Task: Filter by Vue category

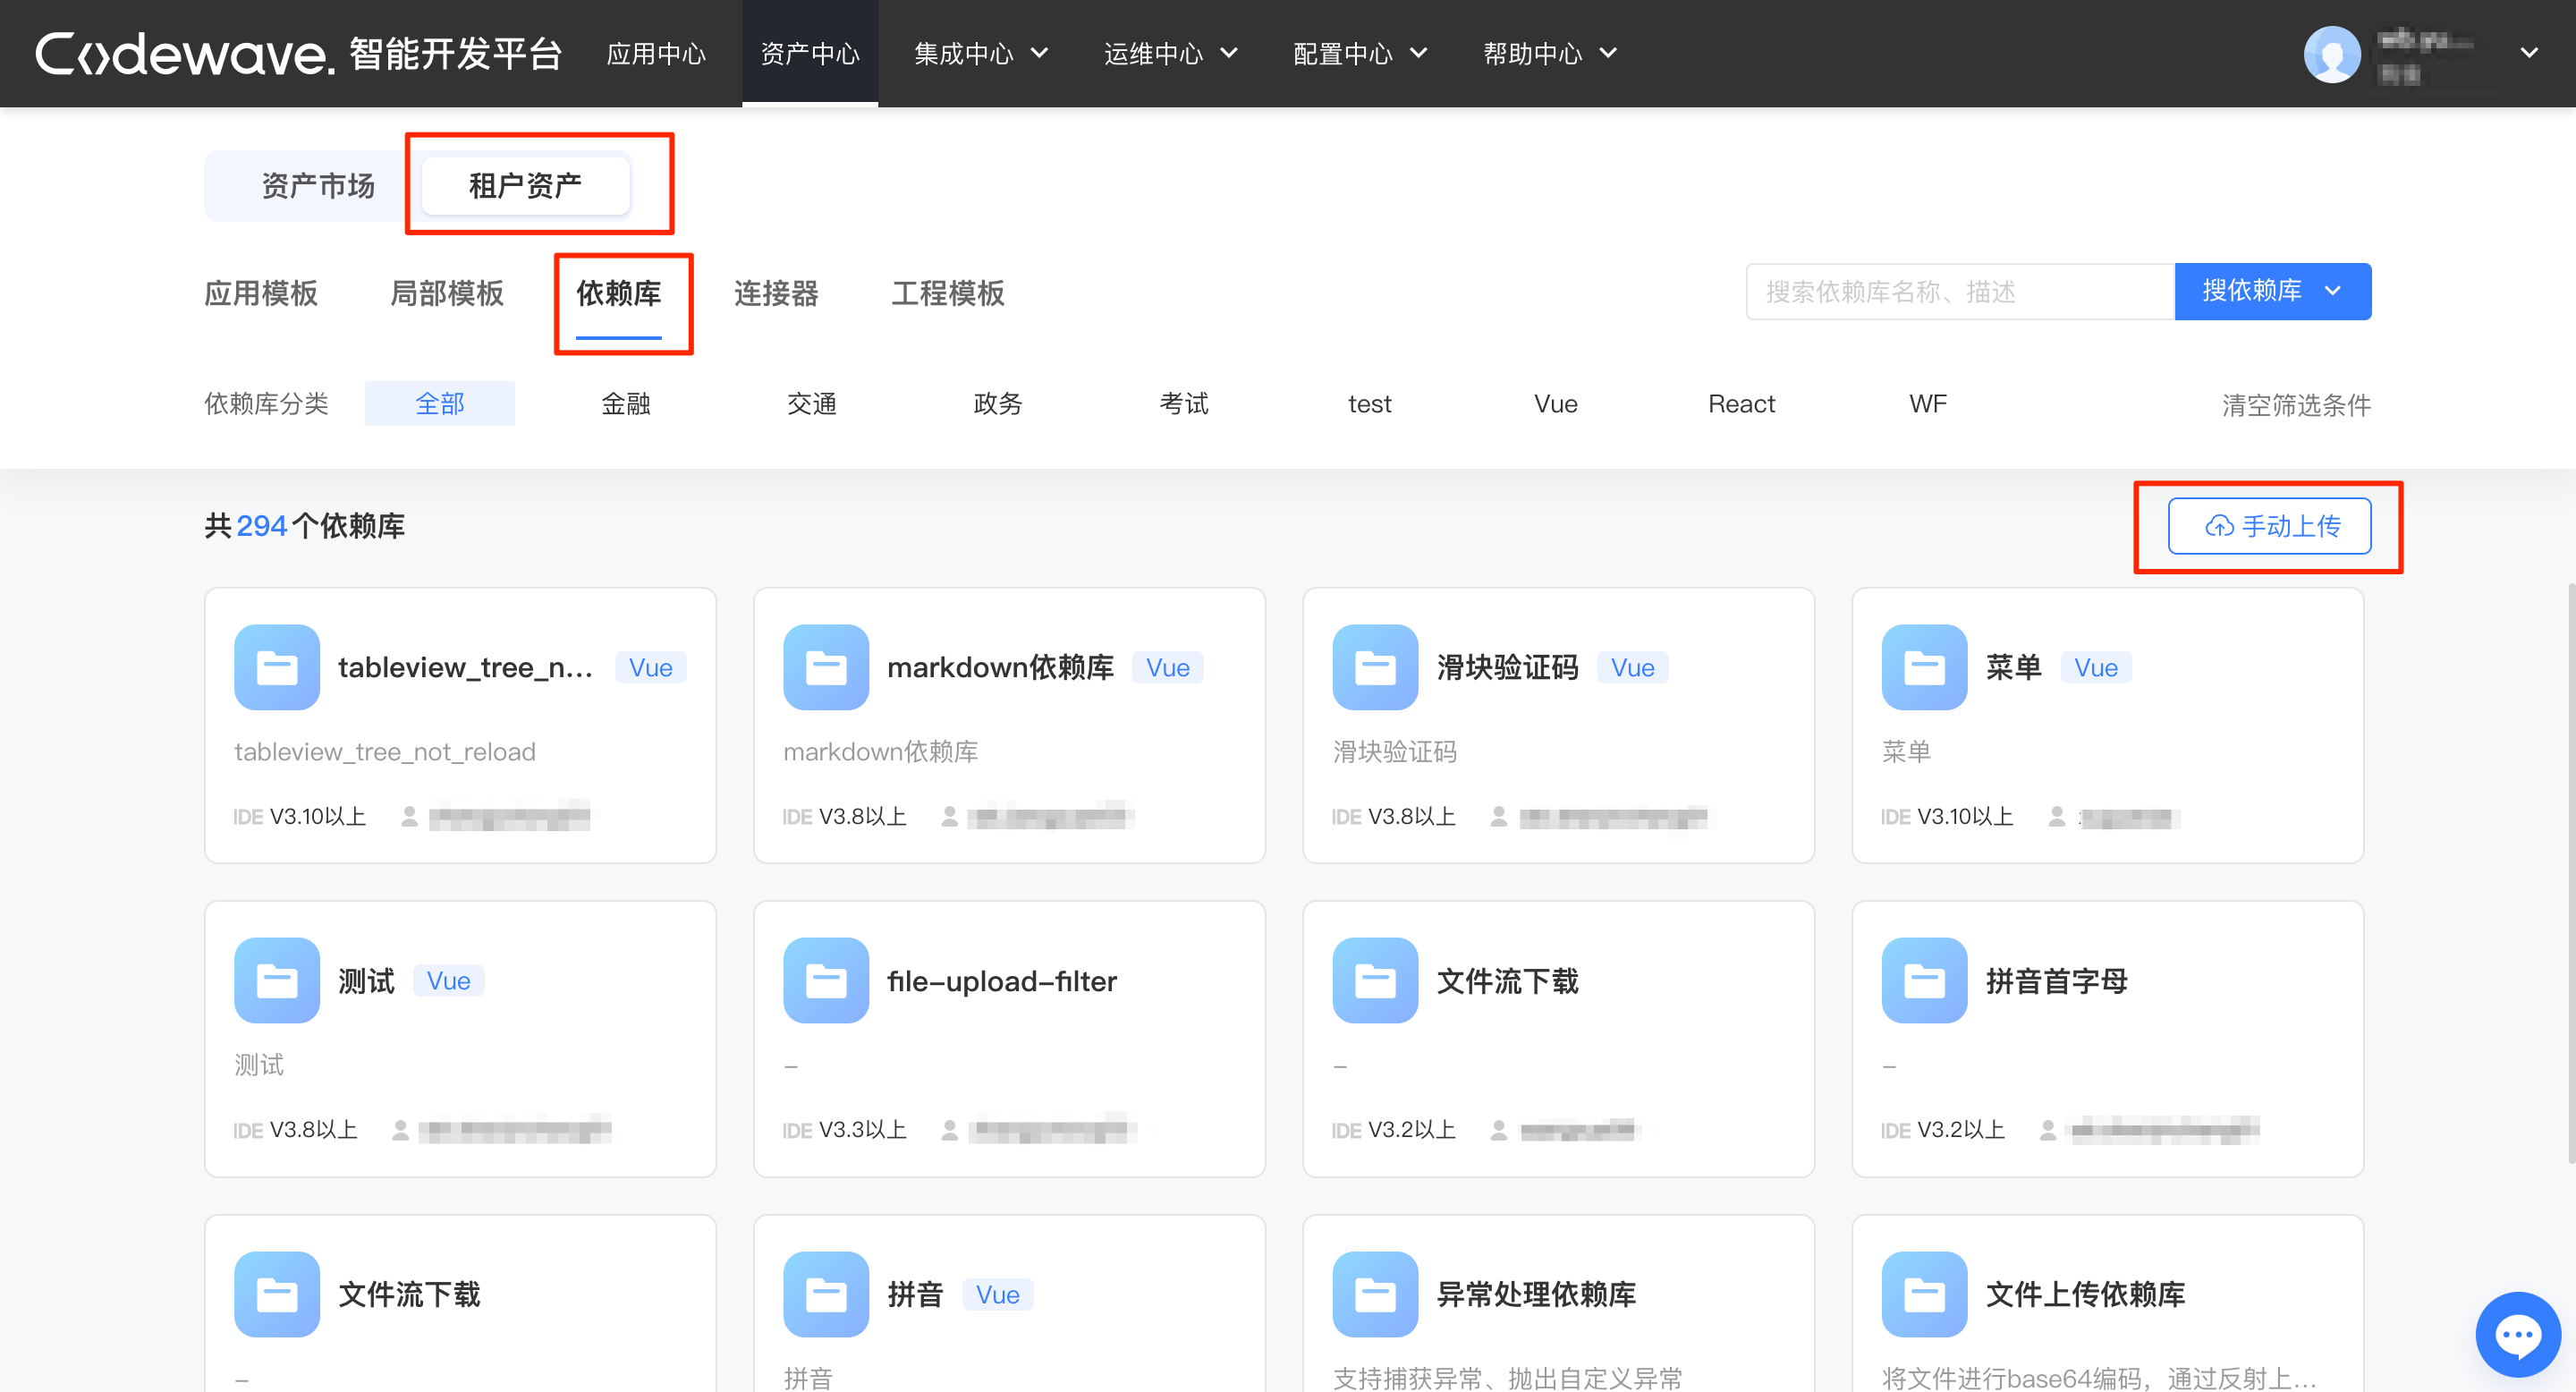Action: [x=1556, y=403]
